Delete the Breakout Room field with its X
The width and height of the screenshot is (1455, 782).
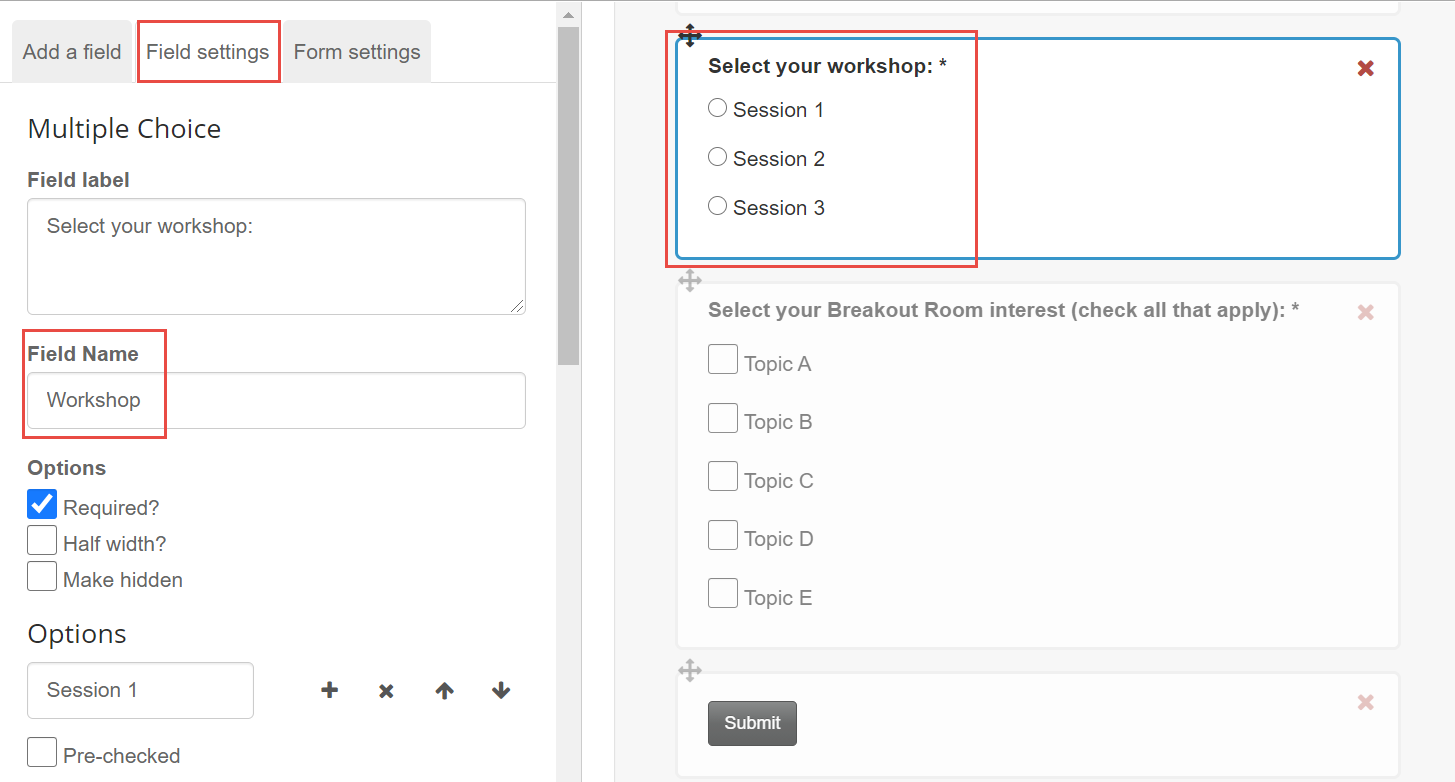click(1365, 312)
